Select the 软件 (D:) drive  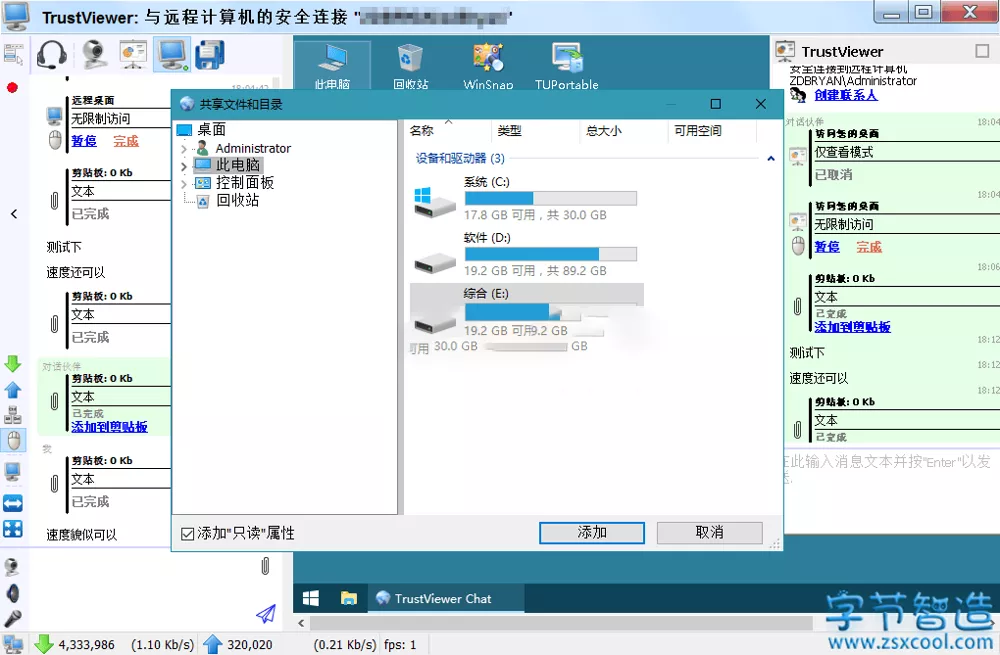tap(526, 254)
